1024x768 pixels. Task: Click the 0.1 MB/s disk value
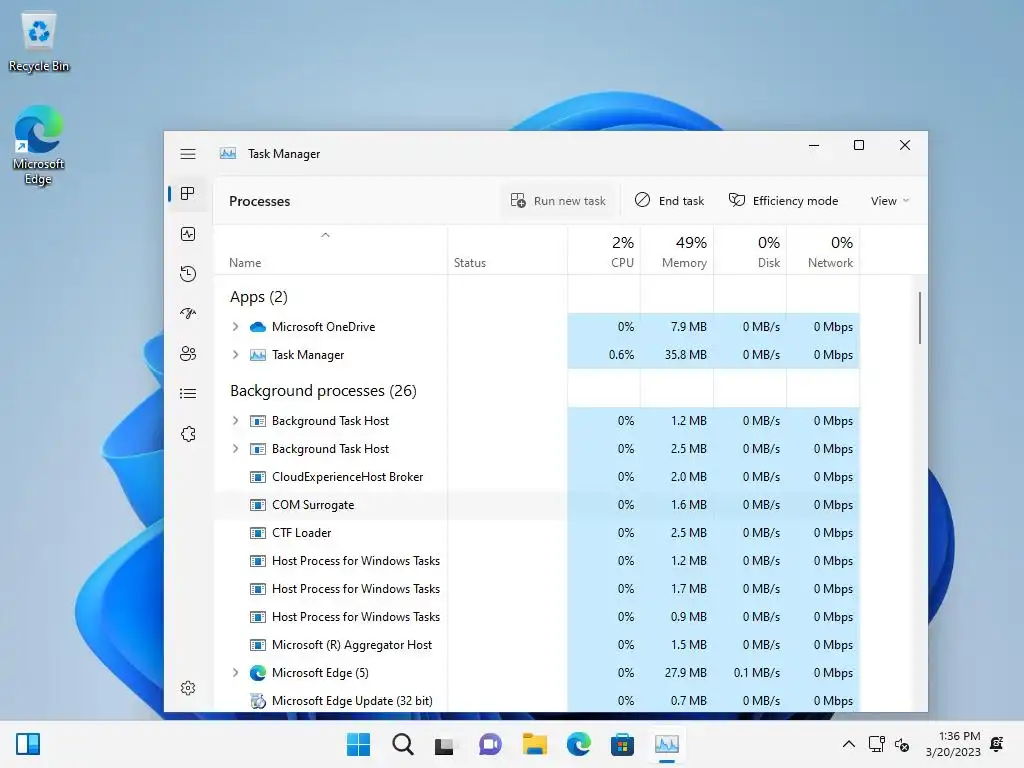click(756, 673)
